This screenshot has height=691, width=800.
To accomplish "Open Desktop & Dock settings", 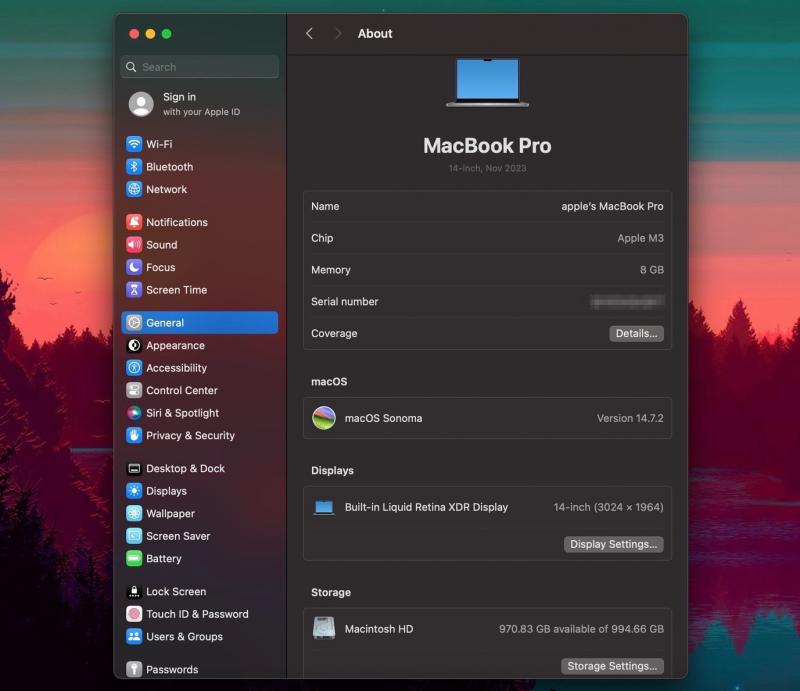I will pyautogui.click(x=200, y=468).
